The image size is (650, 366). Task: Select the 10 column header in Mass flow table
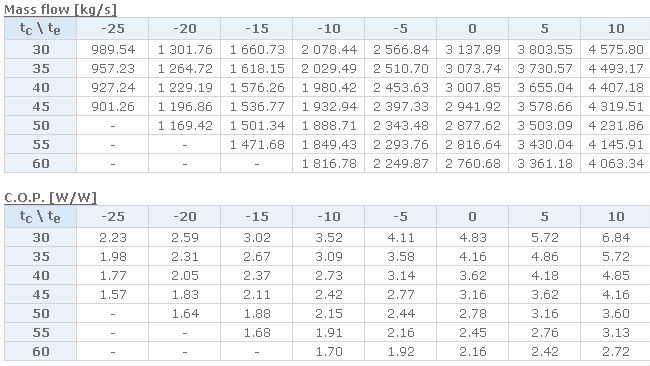[x=616, y=29]
